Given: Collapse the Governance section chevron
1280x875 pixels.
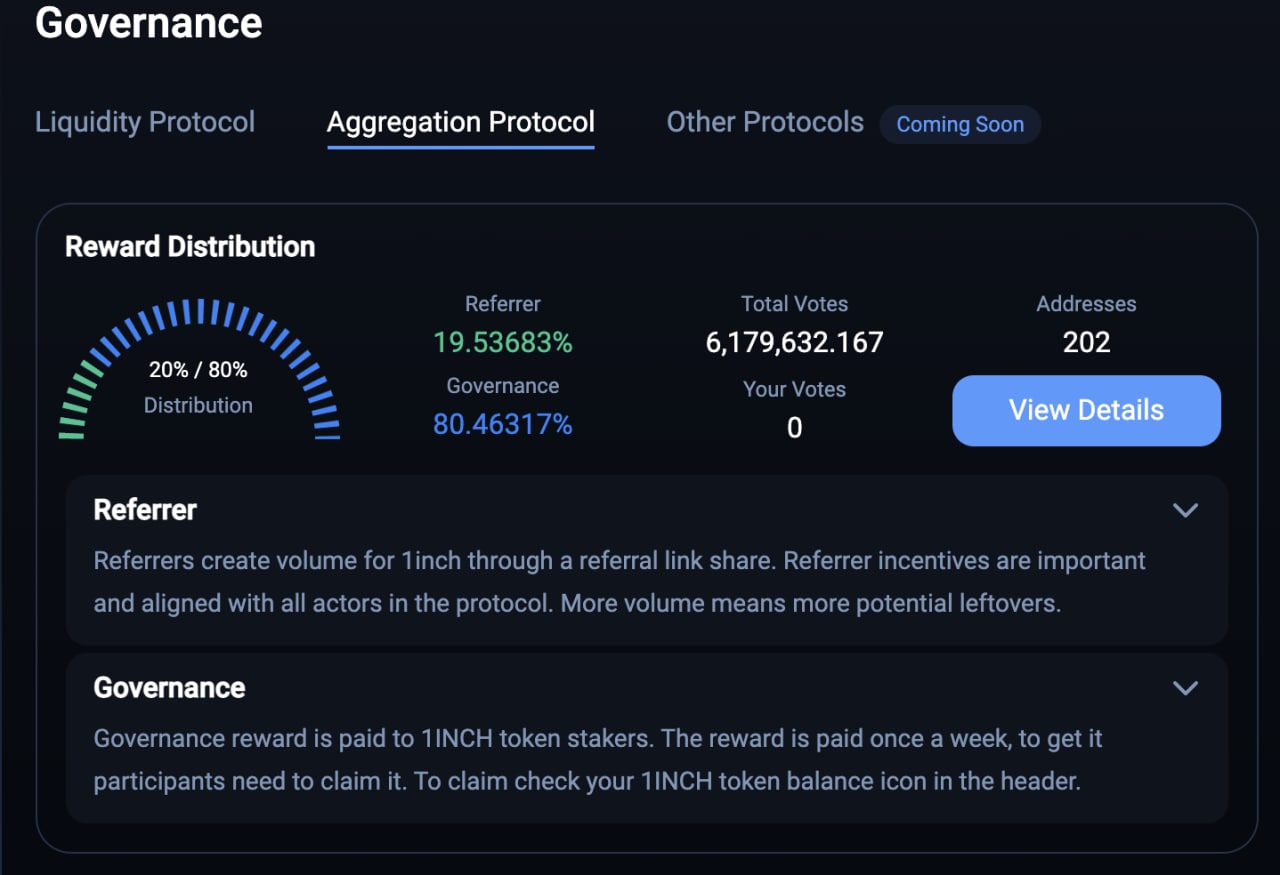Looking at the screenshot, I should pyautogui.click(x=1185, y=688).
